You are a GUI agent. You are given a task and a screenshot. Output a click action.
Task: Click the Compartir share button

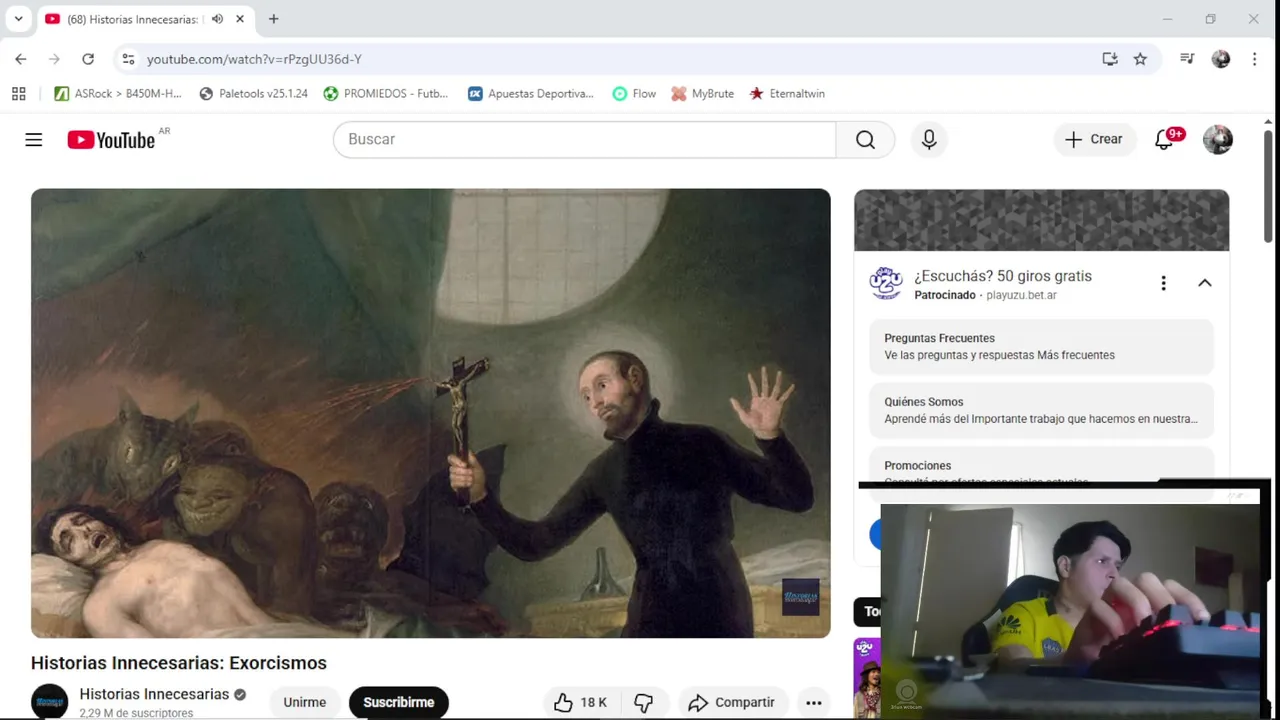click(x=732, y=702)
